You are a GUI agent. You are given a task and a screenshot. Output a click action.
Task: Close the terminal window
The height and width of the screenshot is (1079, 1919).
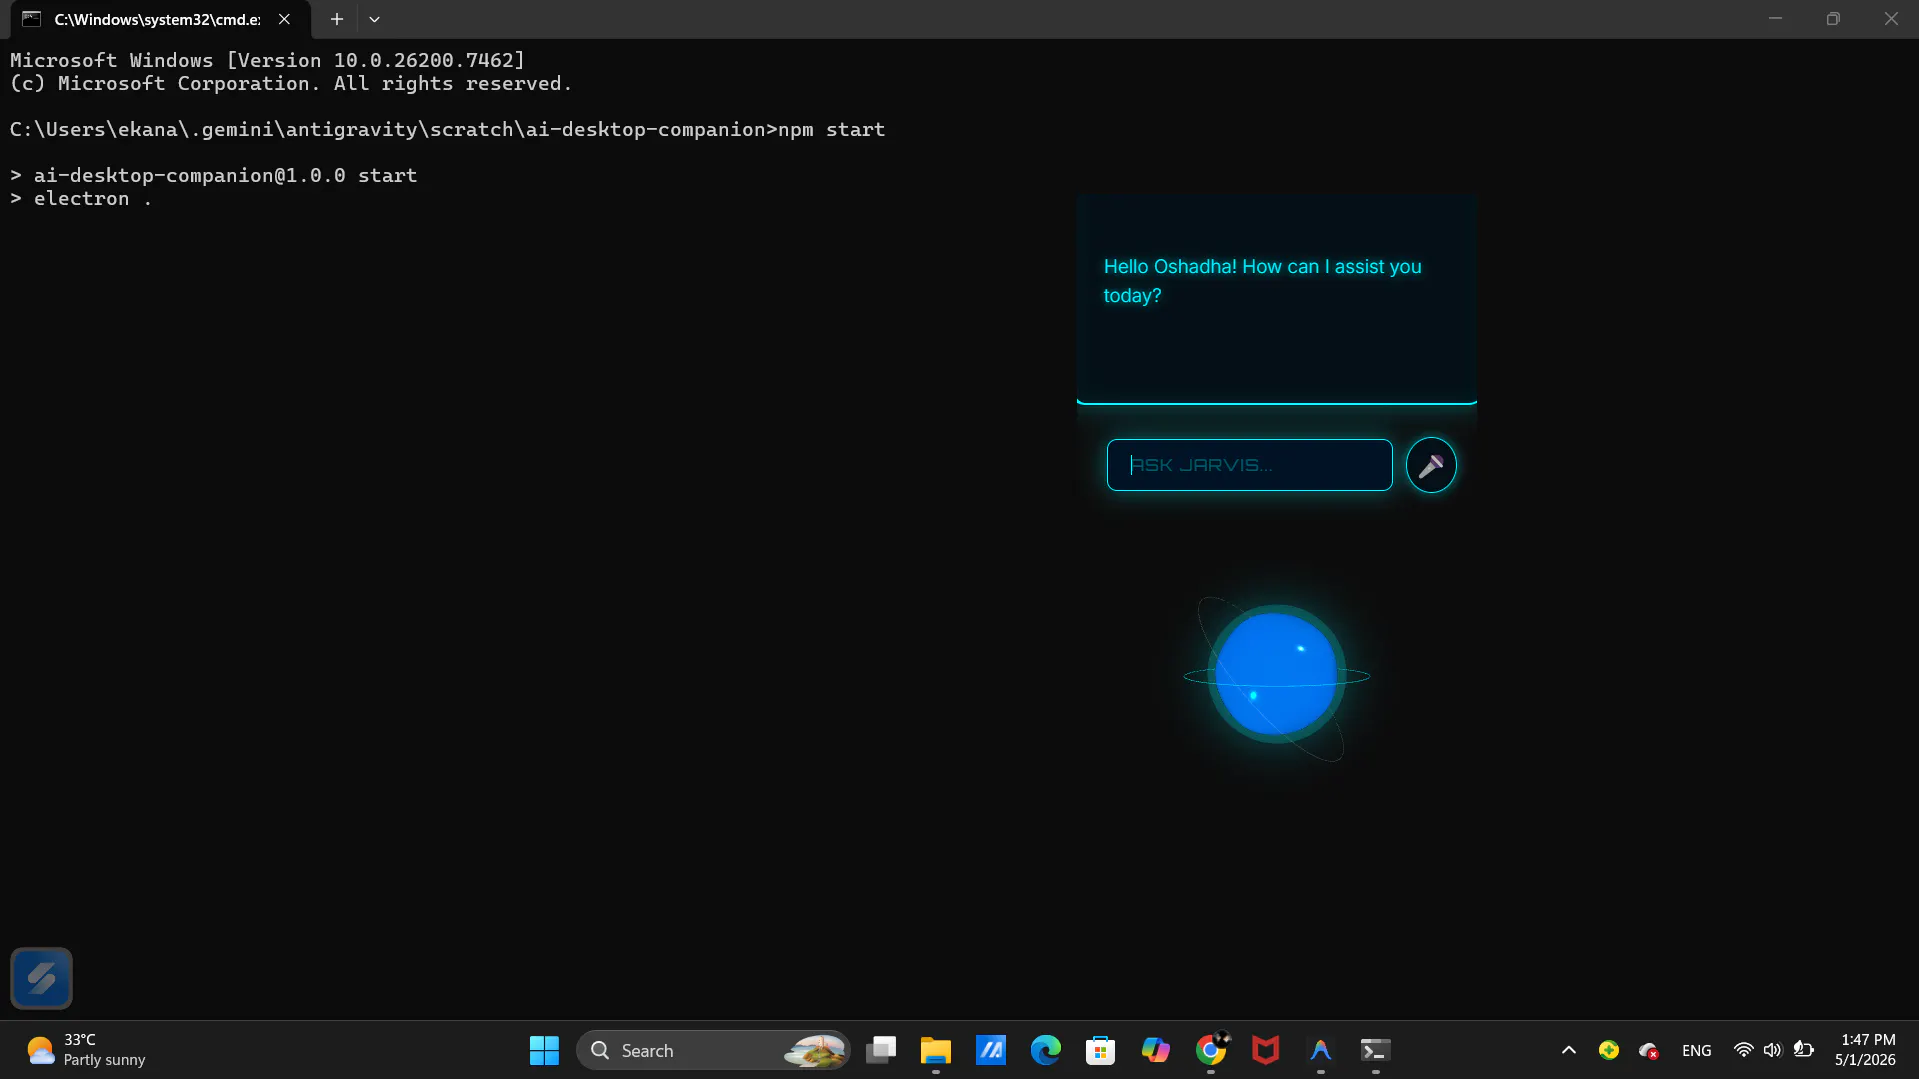[1890, 19]
